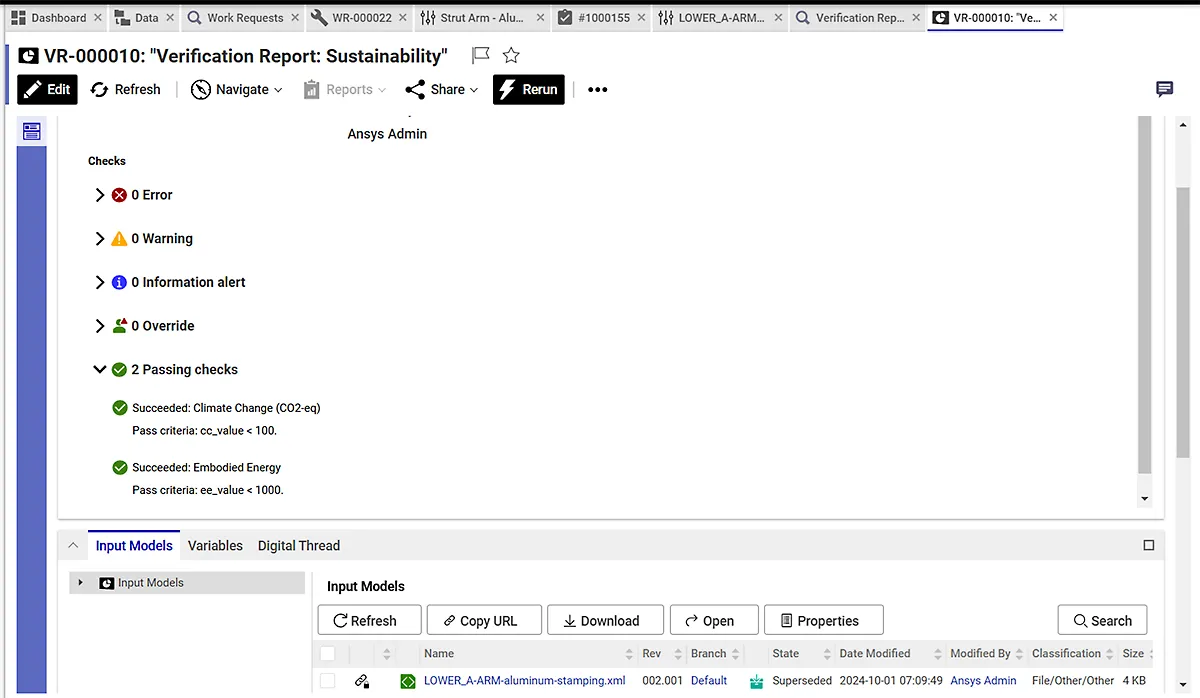1200x698 pixels.
Task: Open the Default branch link
Action: pyautogui.click(x=708, y=680)
